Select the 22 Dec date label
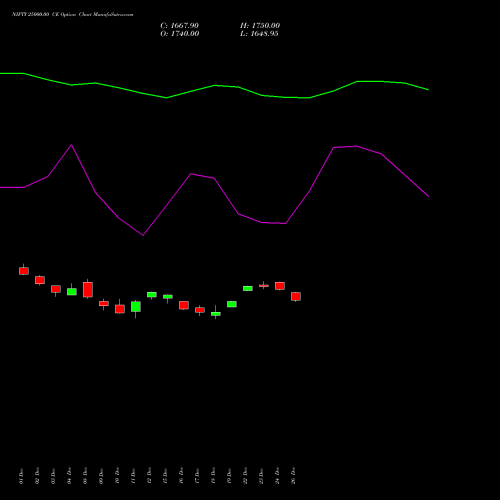Viewport: 500px width, 500px height. coord(245,476)
